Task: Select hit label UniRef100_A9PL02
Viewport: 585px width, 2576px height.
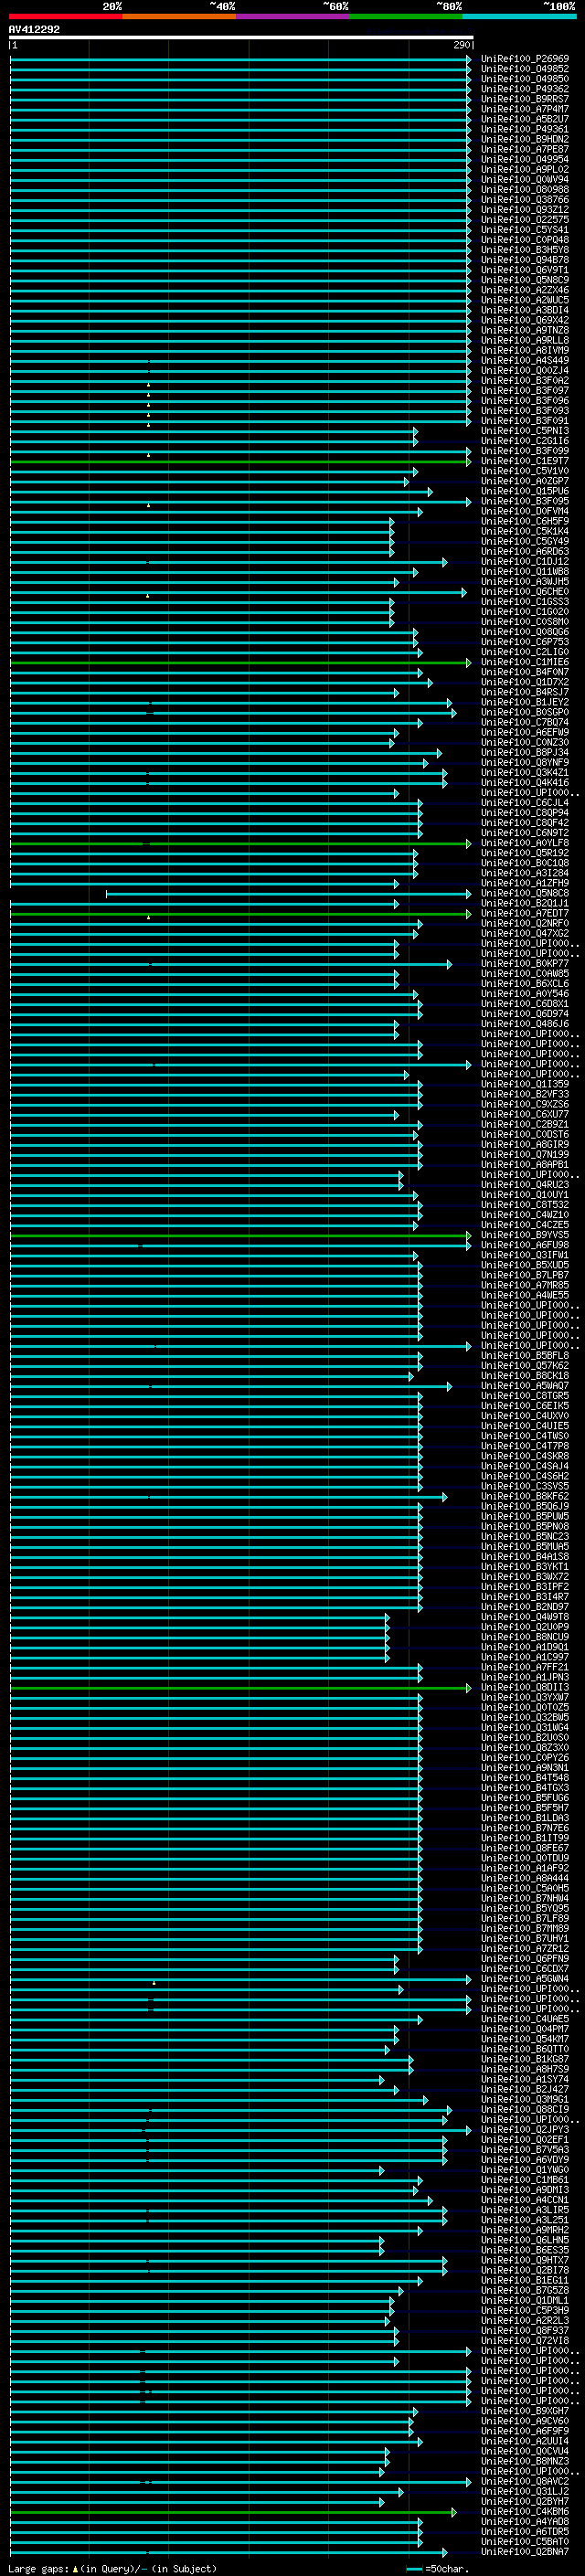Action: point(524,170)
